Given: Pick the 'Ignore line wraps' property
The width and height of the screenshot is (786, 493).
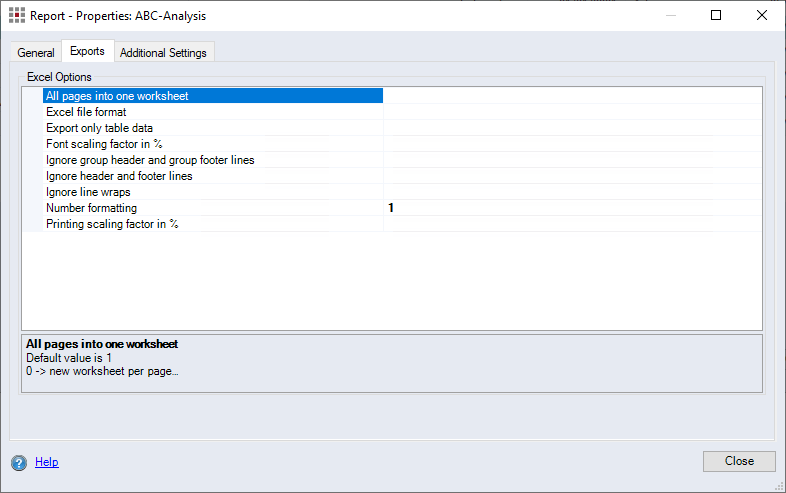Looking at the screenshot, I should pyautogui.click(x=88, y=192).
